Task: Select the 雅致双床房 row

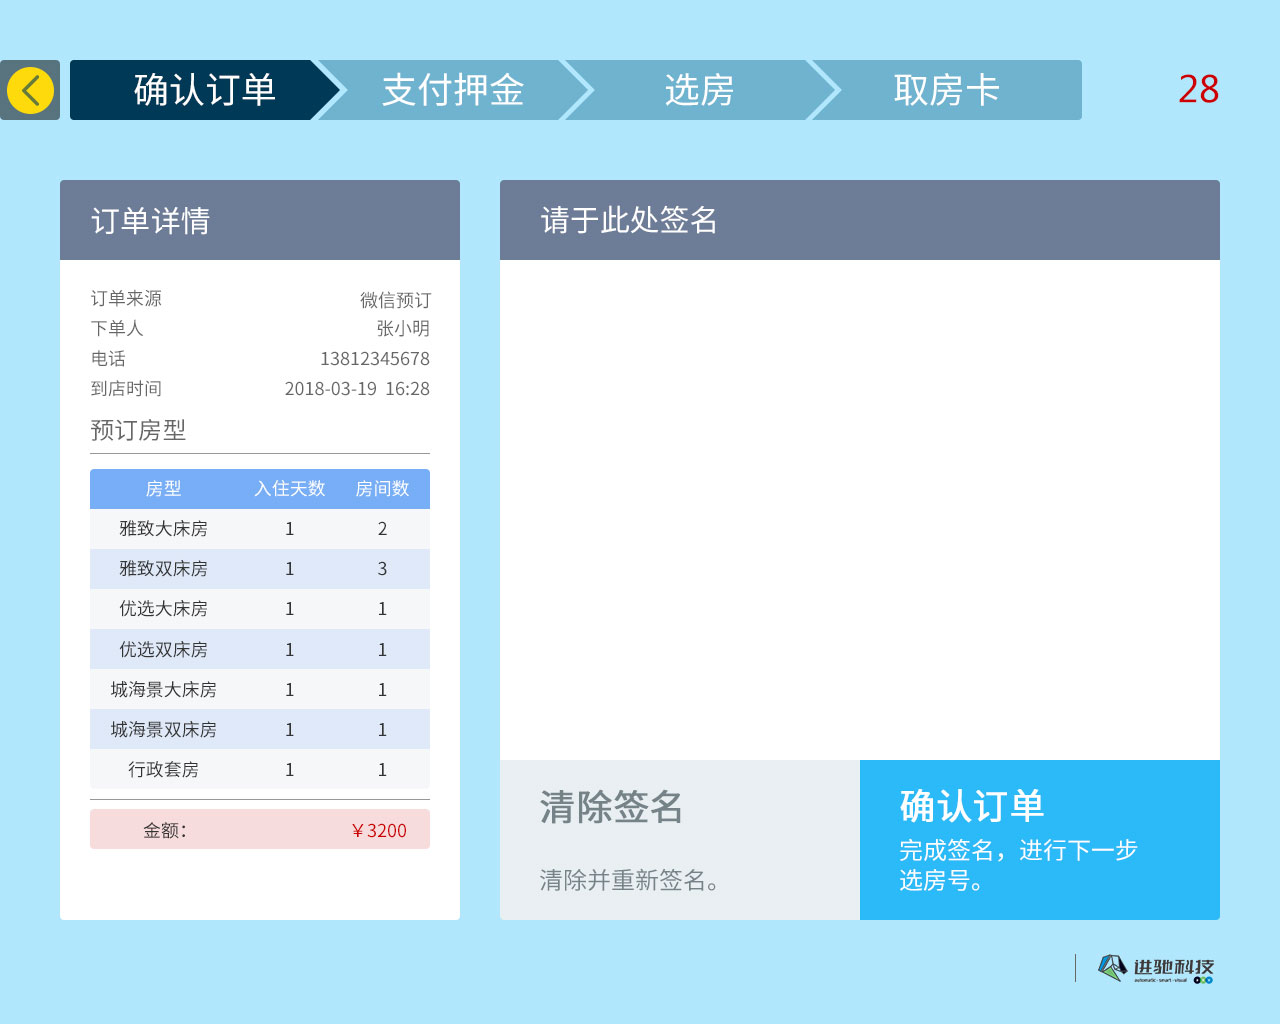Action: point(259,569)
